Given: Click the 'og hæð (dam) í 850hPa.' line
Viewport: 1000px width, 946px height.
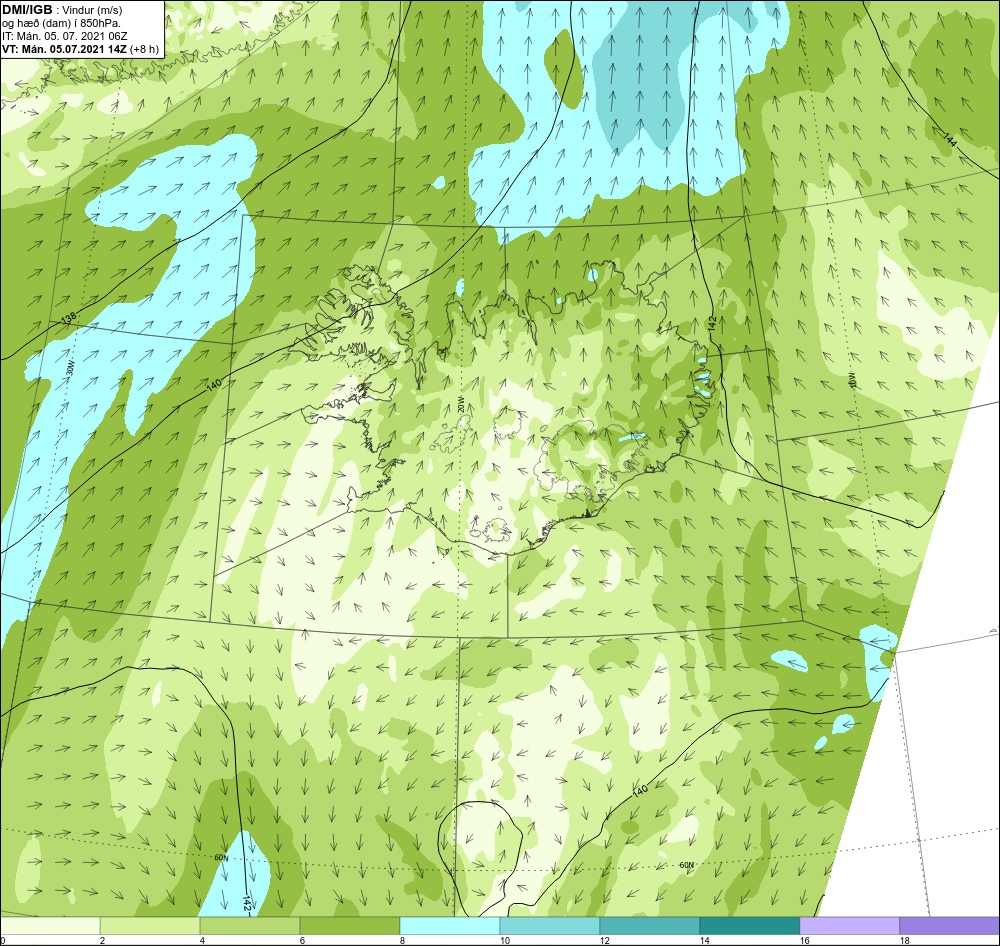Looking at the screenshot, I should tap(61, 23).
